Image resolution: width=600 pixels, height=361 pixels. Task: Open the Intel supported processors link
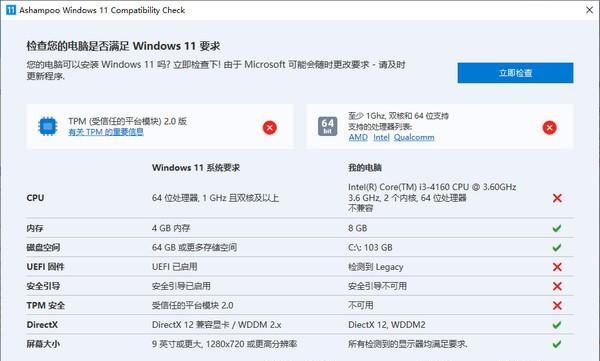pos(381,137)
